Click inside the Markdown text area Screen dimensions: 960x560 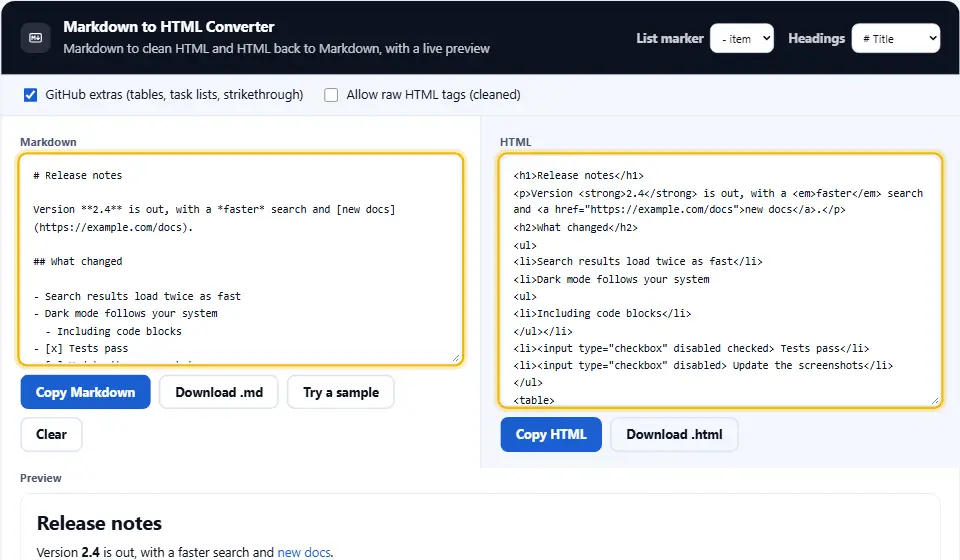click(241, 259)
